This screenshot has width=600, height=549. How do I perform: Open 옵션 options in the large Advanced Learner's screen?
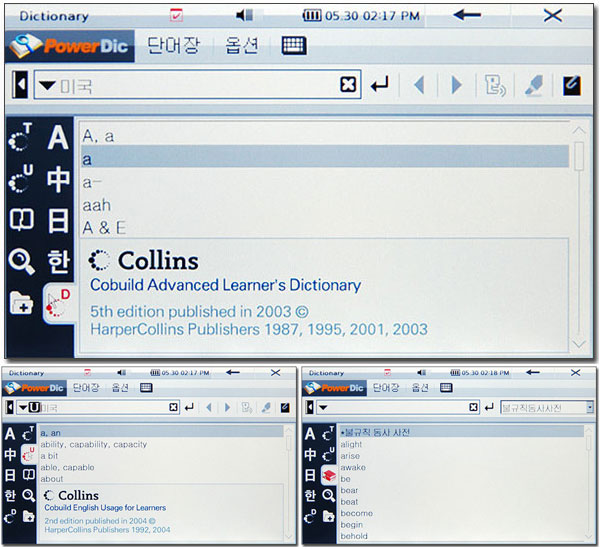click(241, 46)
